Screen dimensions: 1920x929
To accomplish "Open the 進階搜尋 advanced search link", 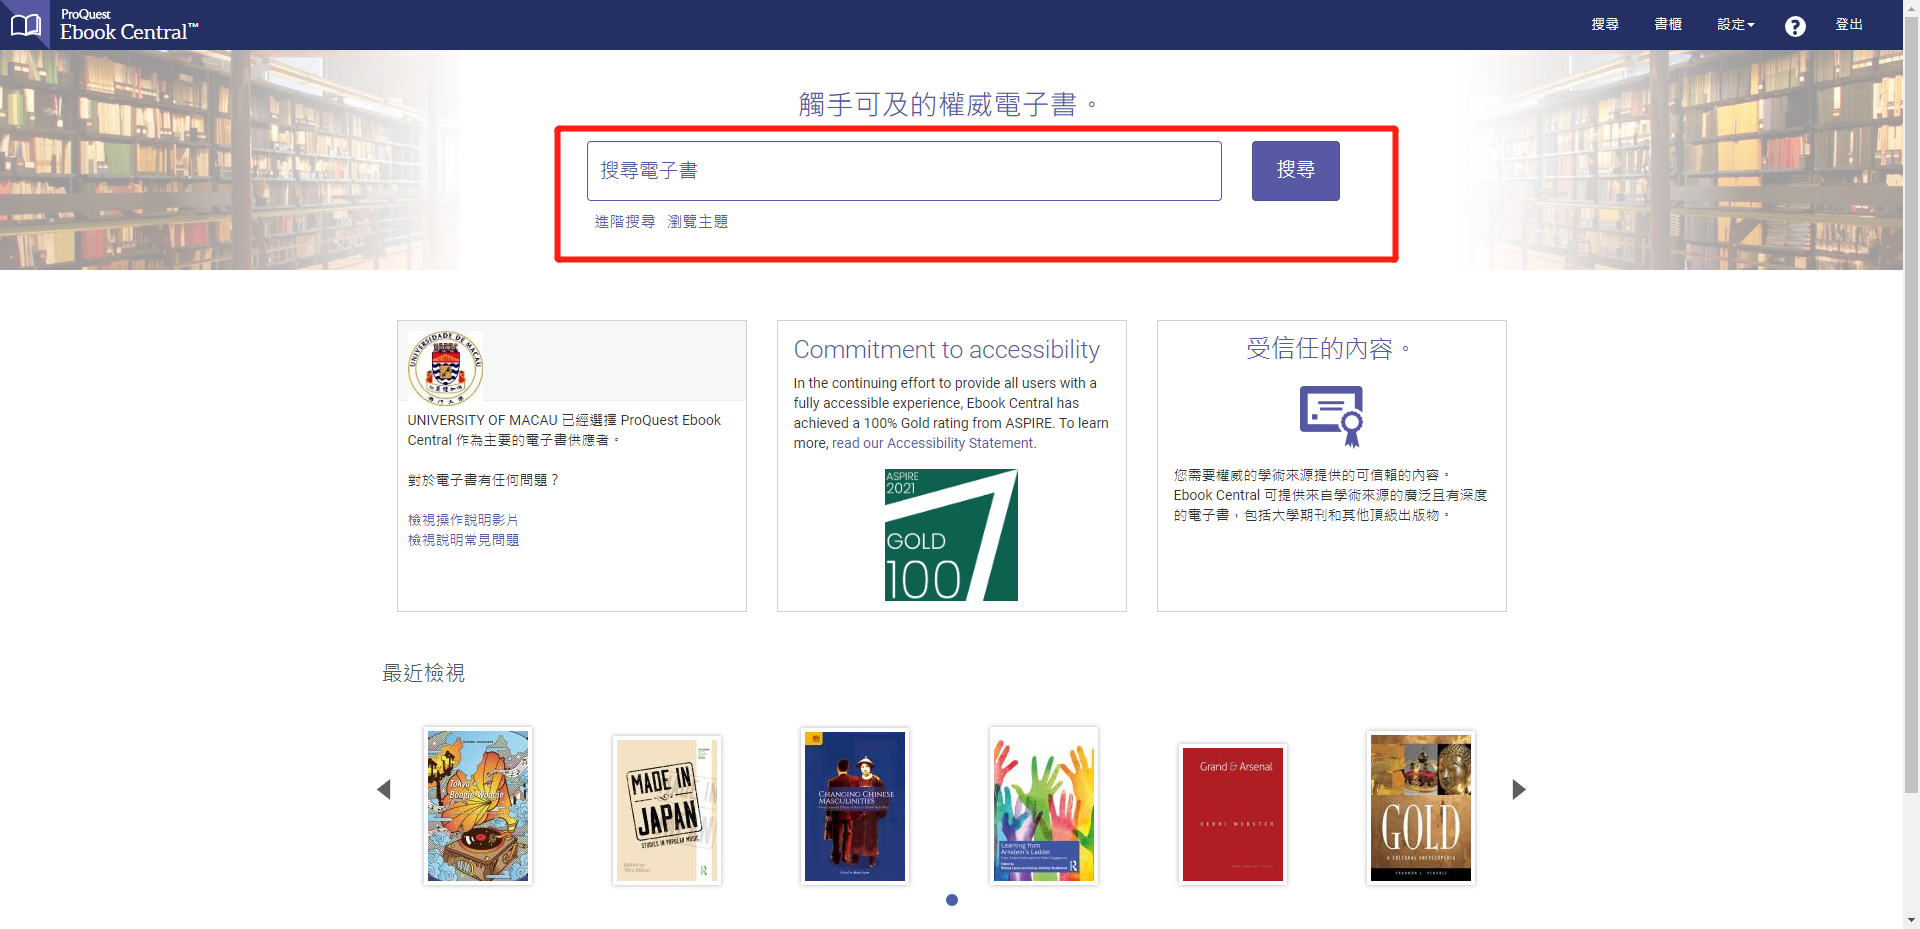I will (625, 222).
